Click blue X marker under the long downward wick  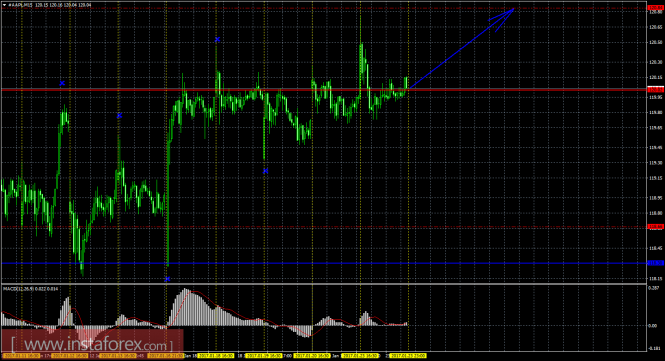[x=265, y=171]
